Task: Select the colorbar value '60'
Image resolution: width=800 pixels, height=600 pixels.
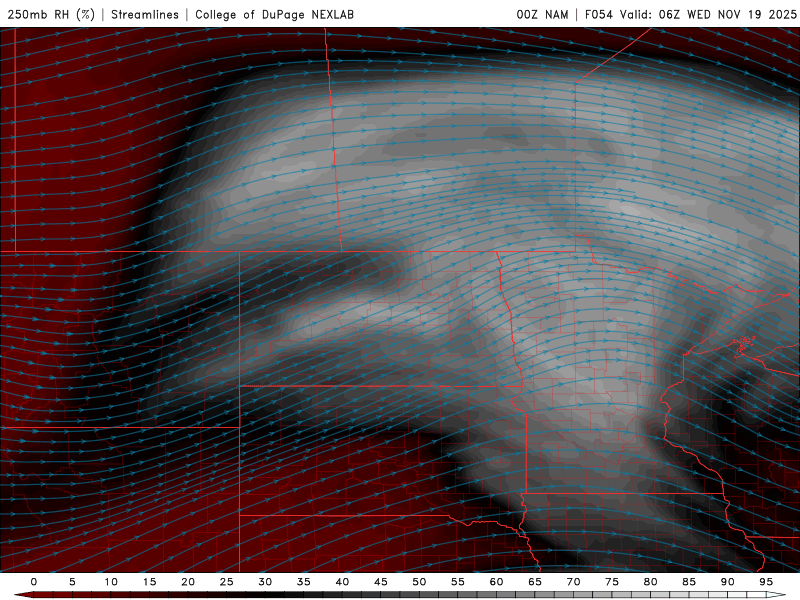Action: (x=496, y=582)
